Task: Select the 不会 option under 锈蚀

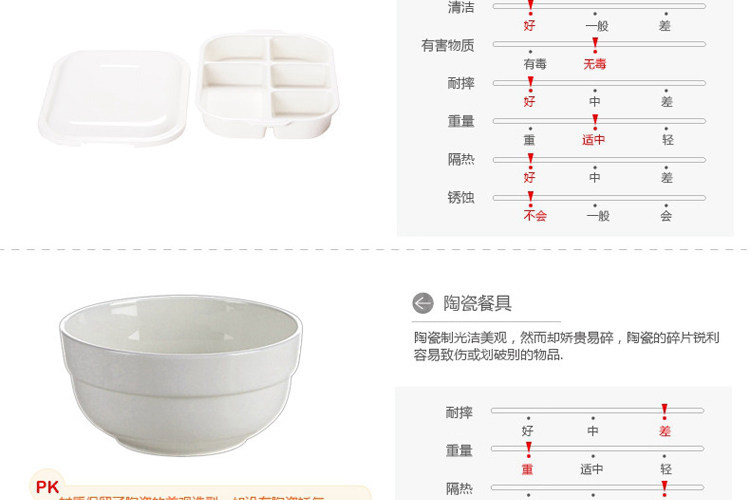Action: [535, 216]
